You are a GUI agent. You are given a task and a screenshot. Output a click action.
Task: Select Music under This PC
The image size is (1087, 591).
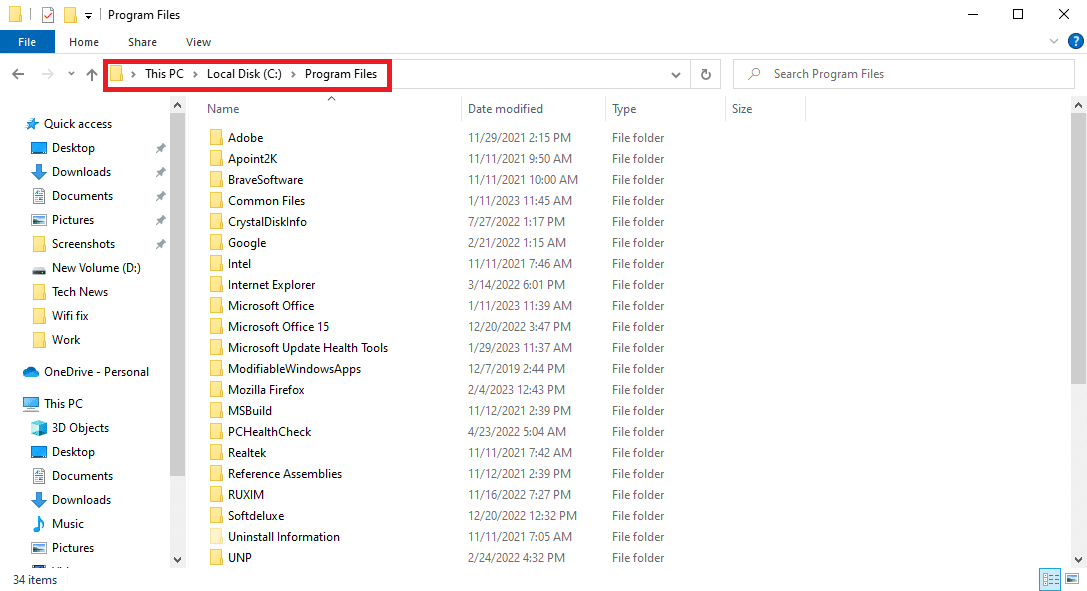(67, 524)
